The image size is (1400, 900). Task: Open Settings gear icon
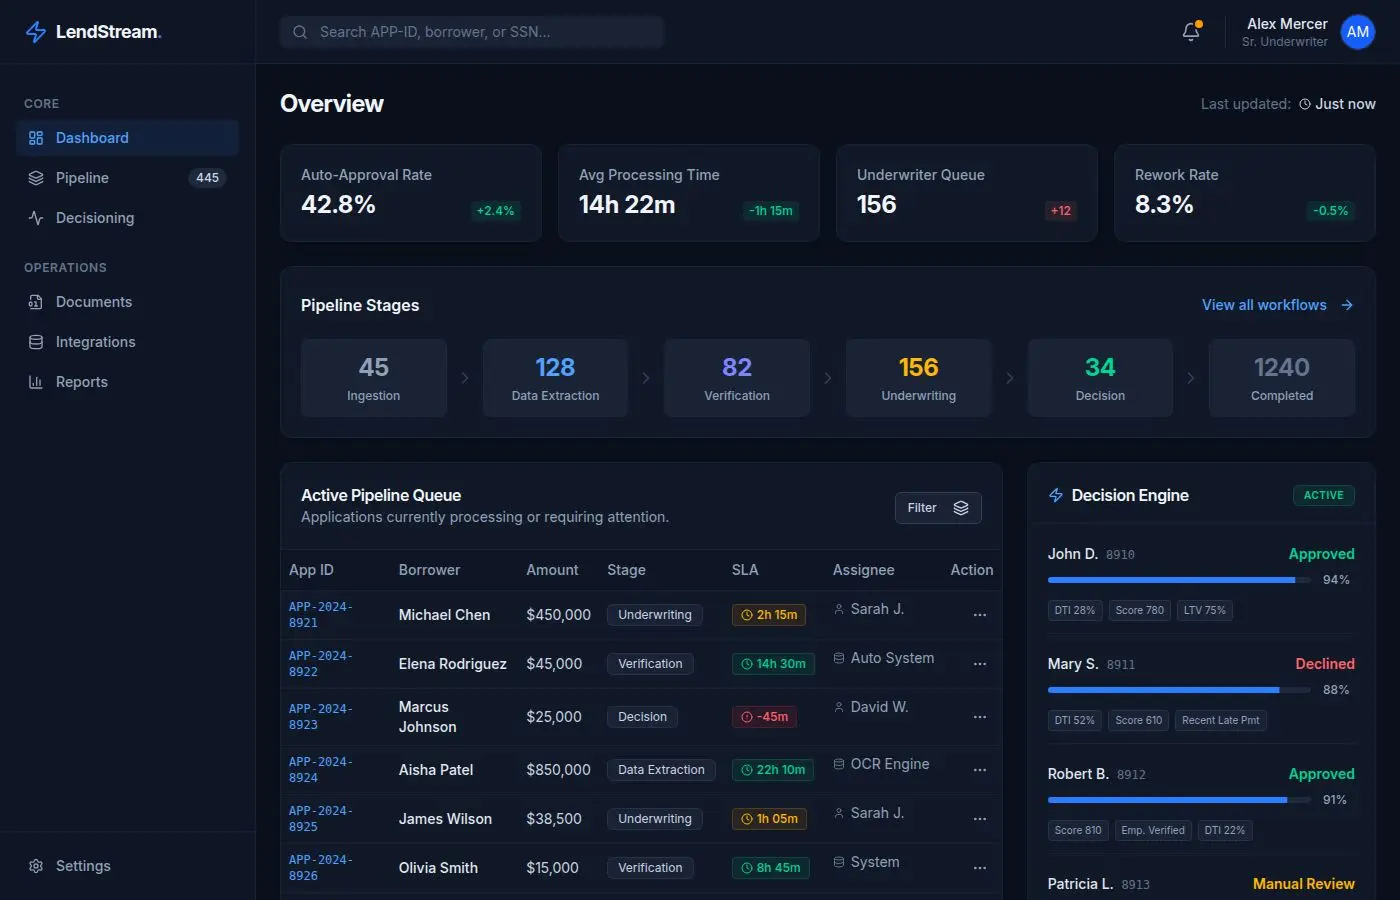click(36, 866)
